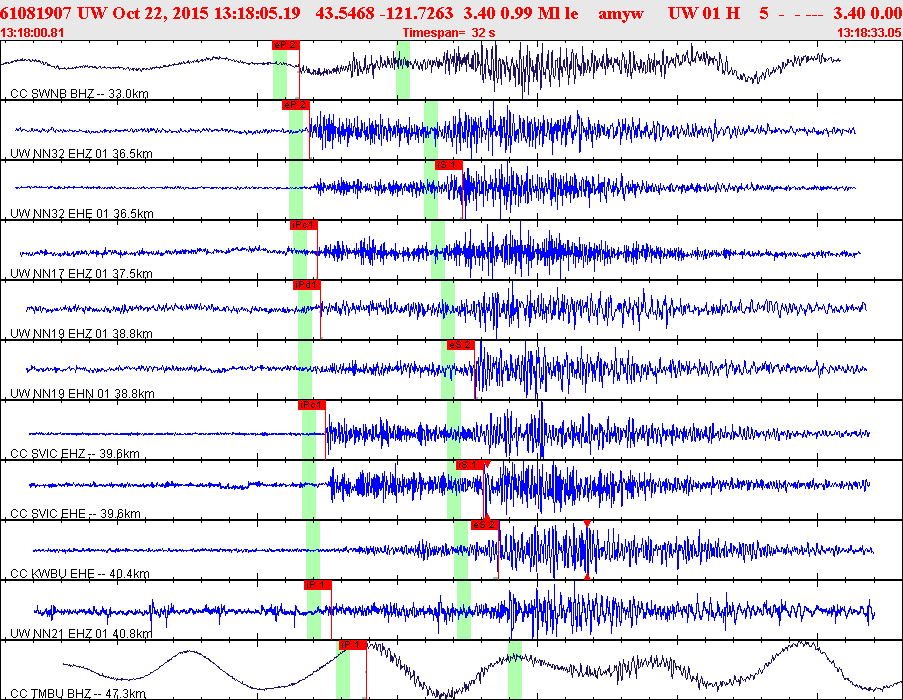The width and height of the screenshot is (903, 700).
Task: Click the start time 13:18:00.81
Action: click(x=32, y=33)
